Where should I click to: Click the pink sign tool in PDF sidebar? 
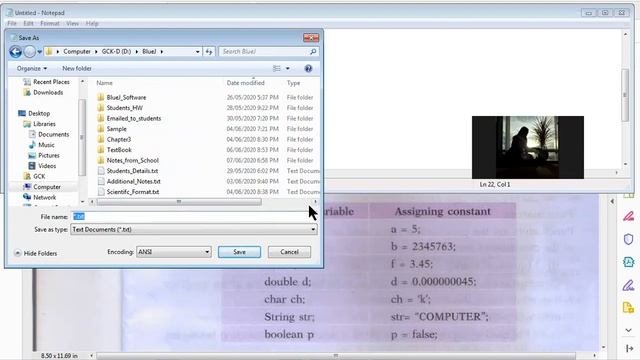click(629, 216)
